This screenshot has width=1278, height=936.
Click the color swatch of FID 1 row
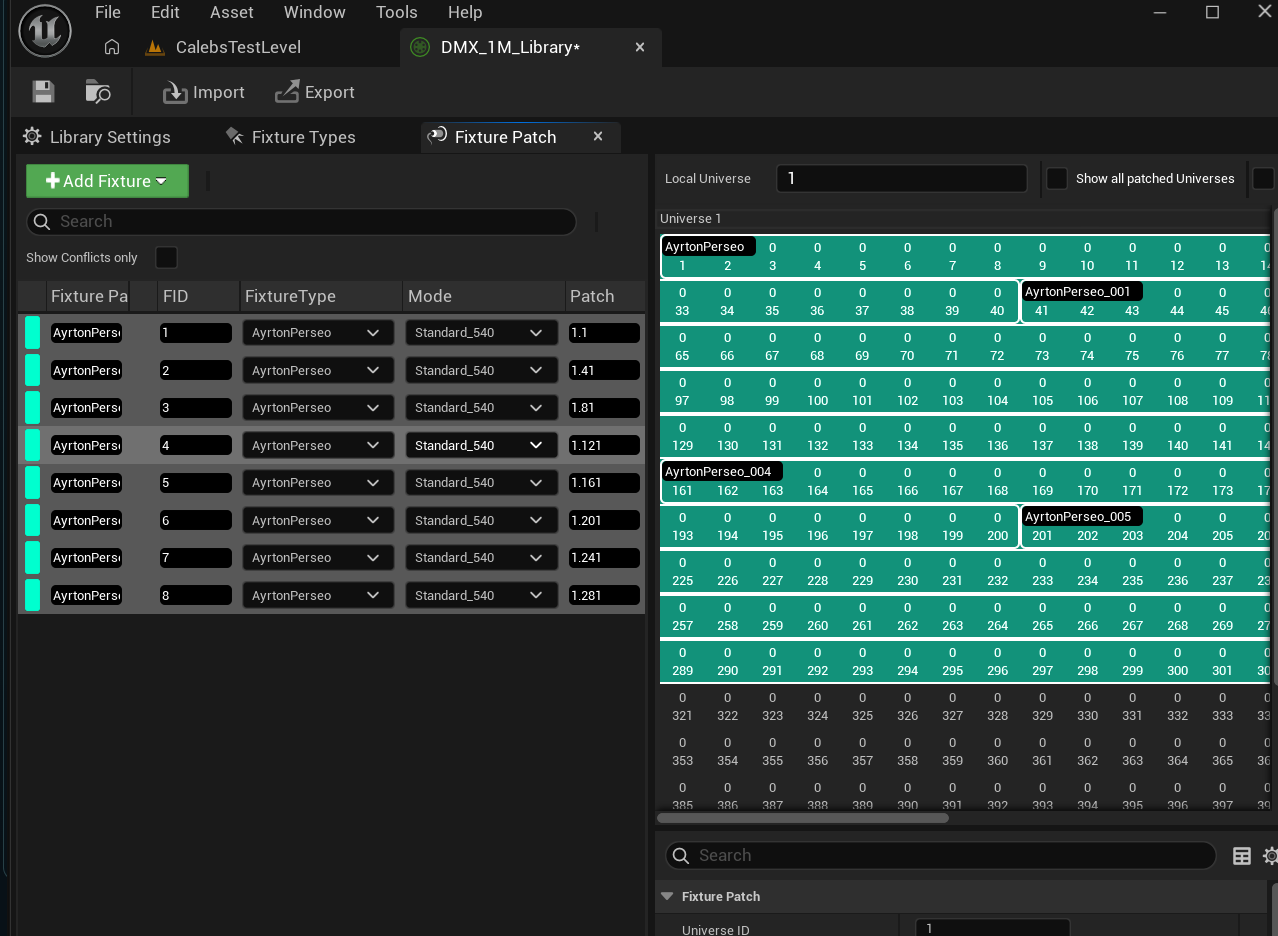pyautogui.click(x=33, y=333)
